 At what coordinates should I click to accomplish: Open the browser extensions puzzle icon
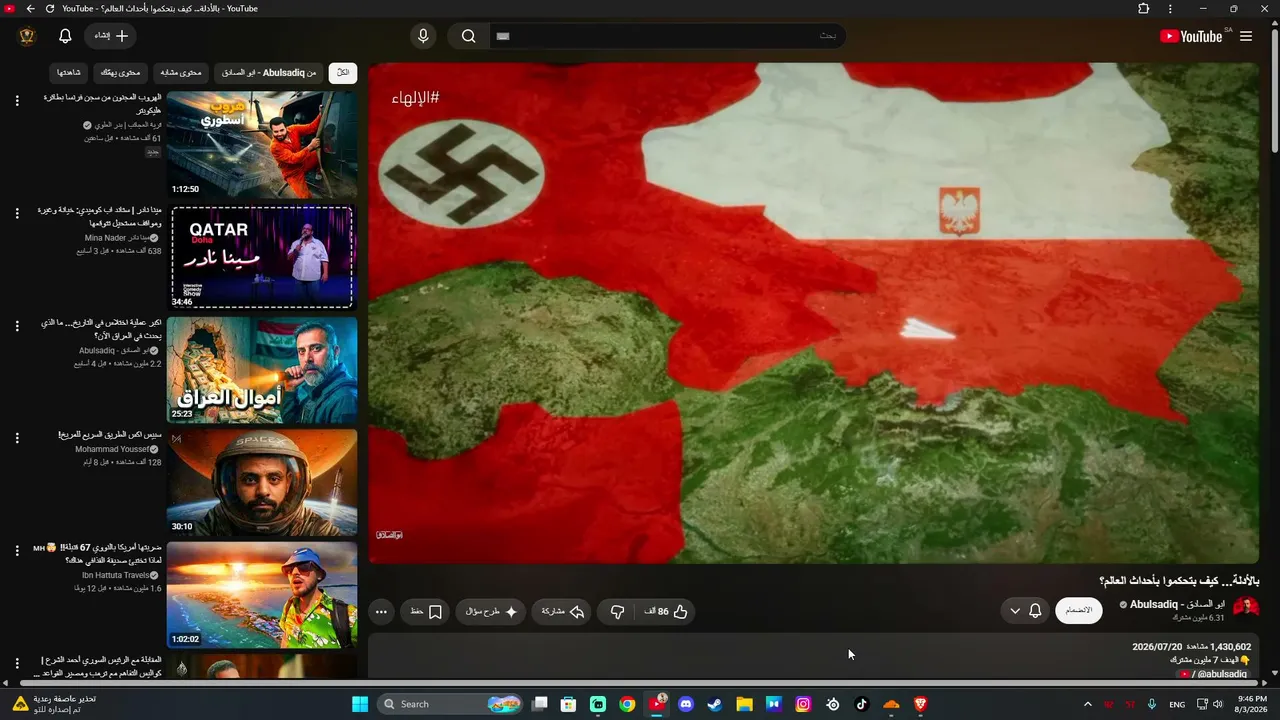point(1144,9)
